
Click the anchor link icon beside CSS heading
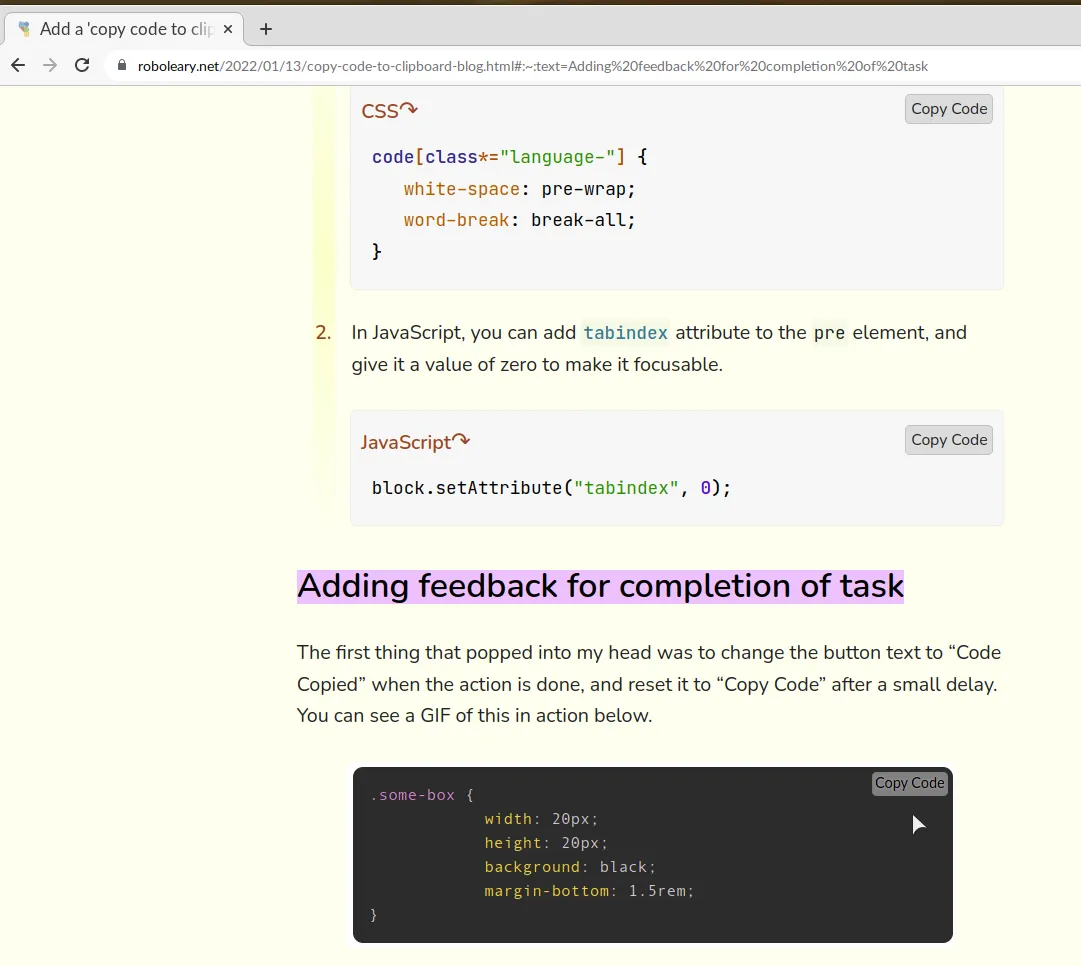coord(407,108)
